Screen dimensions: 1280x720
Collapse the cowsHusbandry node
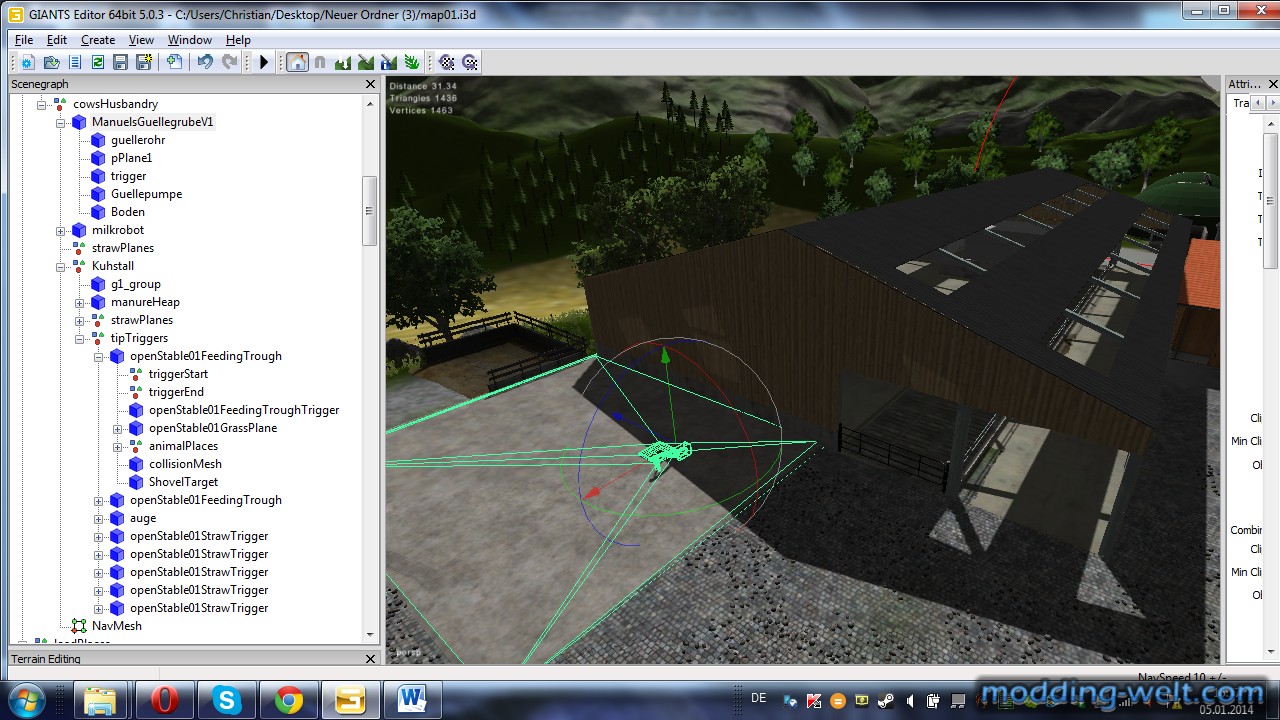point(42,104)
